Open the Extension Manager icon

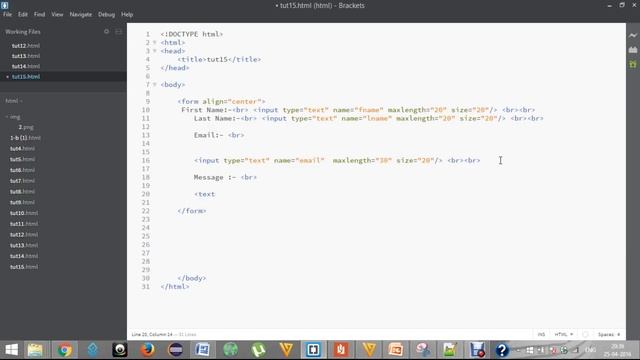point(633,50)
